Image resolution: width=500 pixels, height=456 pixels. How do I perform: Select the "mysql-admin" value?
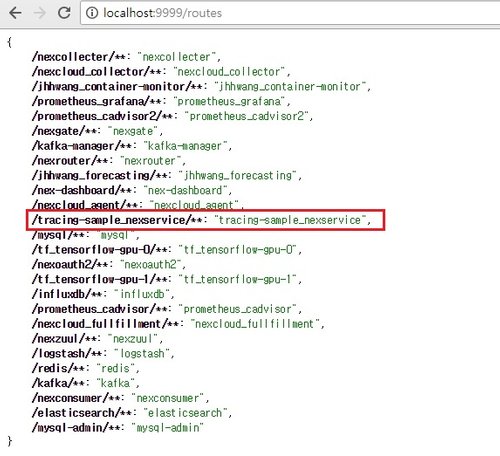pyautogui.click(x=167, y=428)
